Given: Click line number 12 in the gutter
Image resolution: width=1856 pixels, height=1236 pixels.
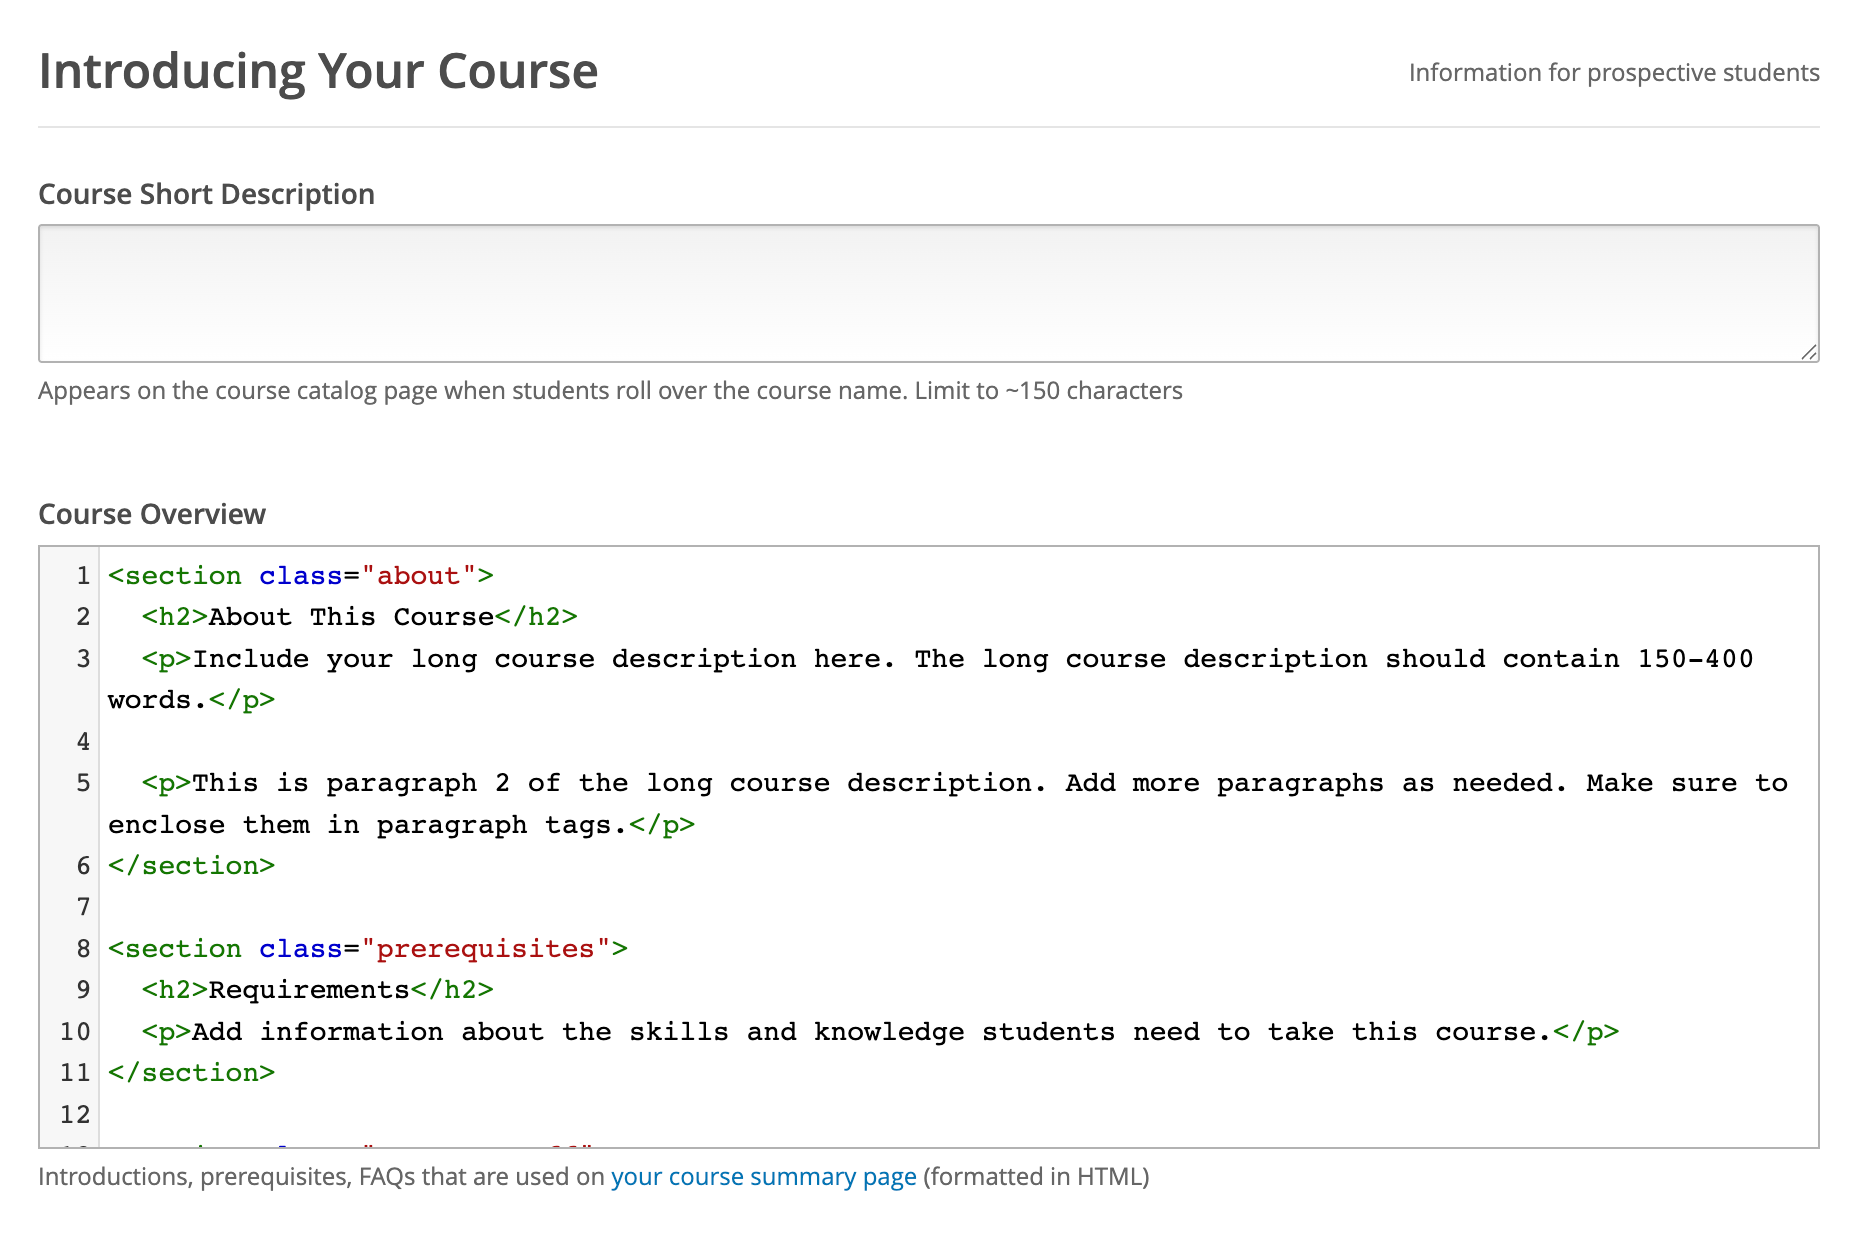Looking at the screenshot, I should pyautogui.click(x=75, y=1115).
